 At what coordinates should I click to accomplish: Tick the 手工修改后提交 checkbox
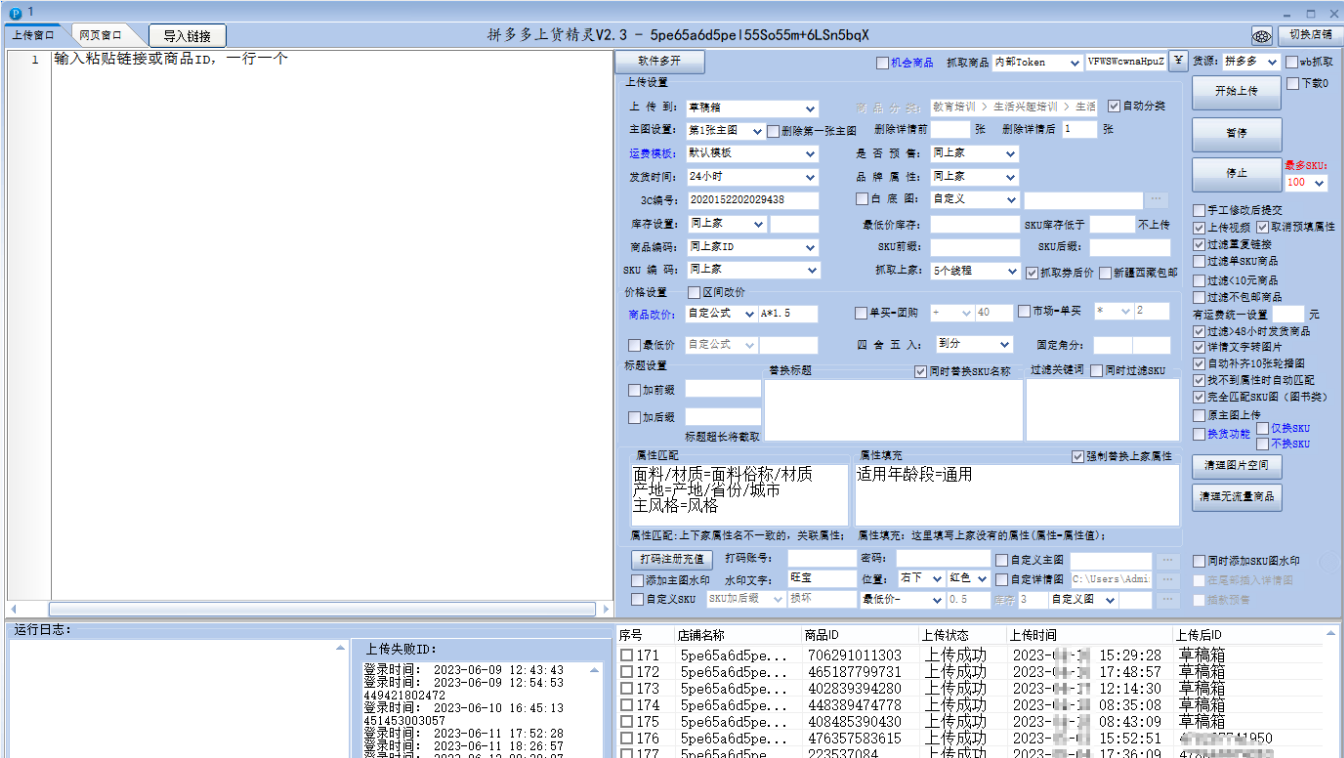pyautogui.click(x=1199, y=211)
